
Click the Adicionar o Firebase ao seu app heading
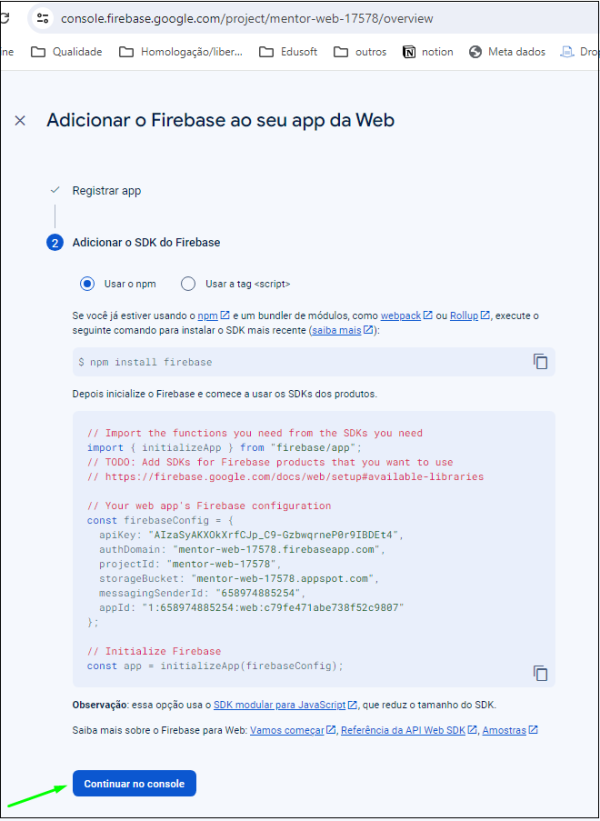pyautogui.click(x=220, y=121)
